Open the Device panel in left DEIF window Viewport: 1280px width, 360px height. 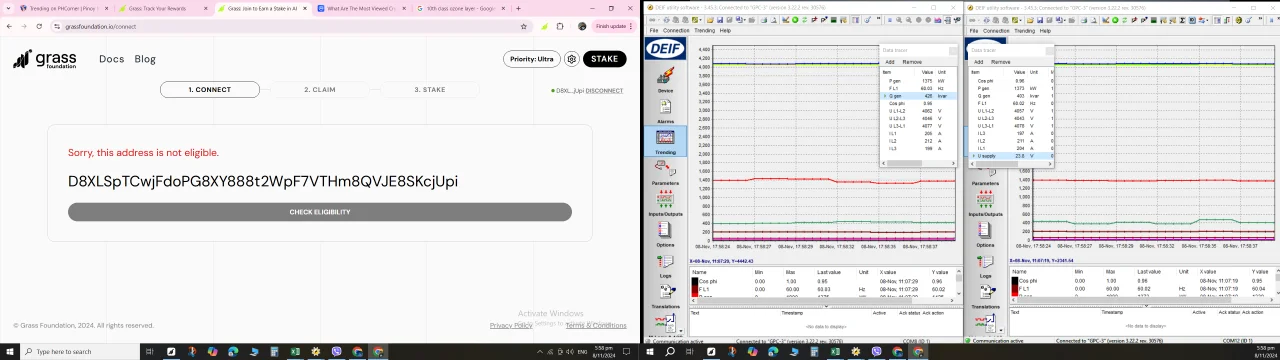point(665,79)
